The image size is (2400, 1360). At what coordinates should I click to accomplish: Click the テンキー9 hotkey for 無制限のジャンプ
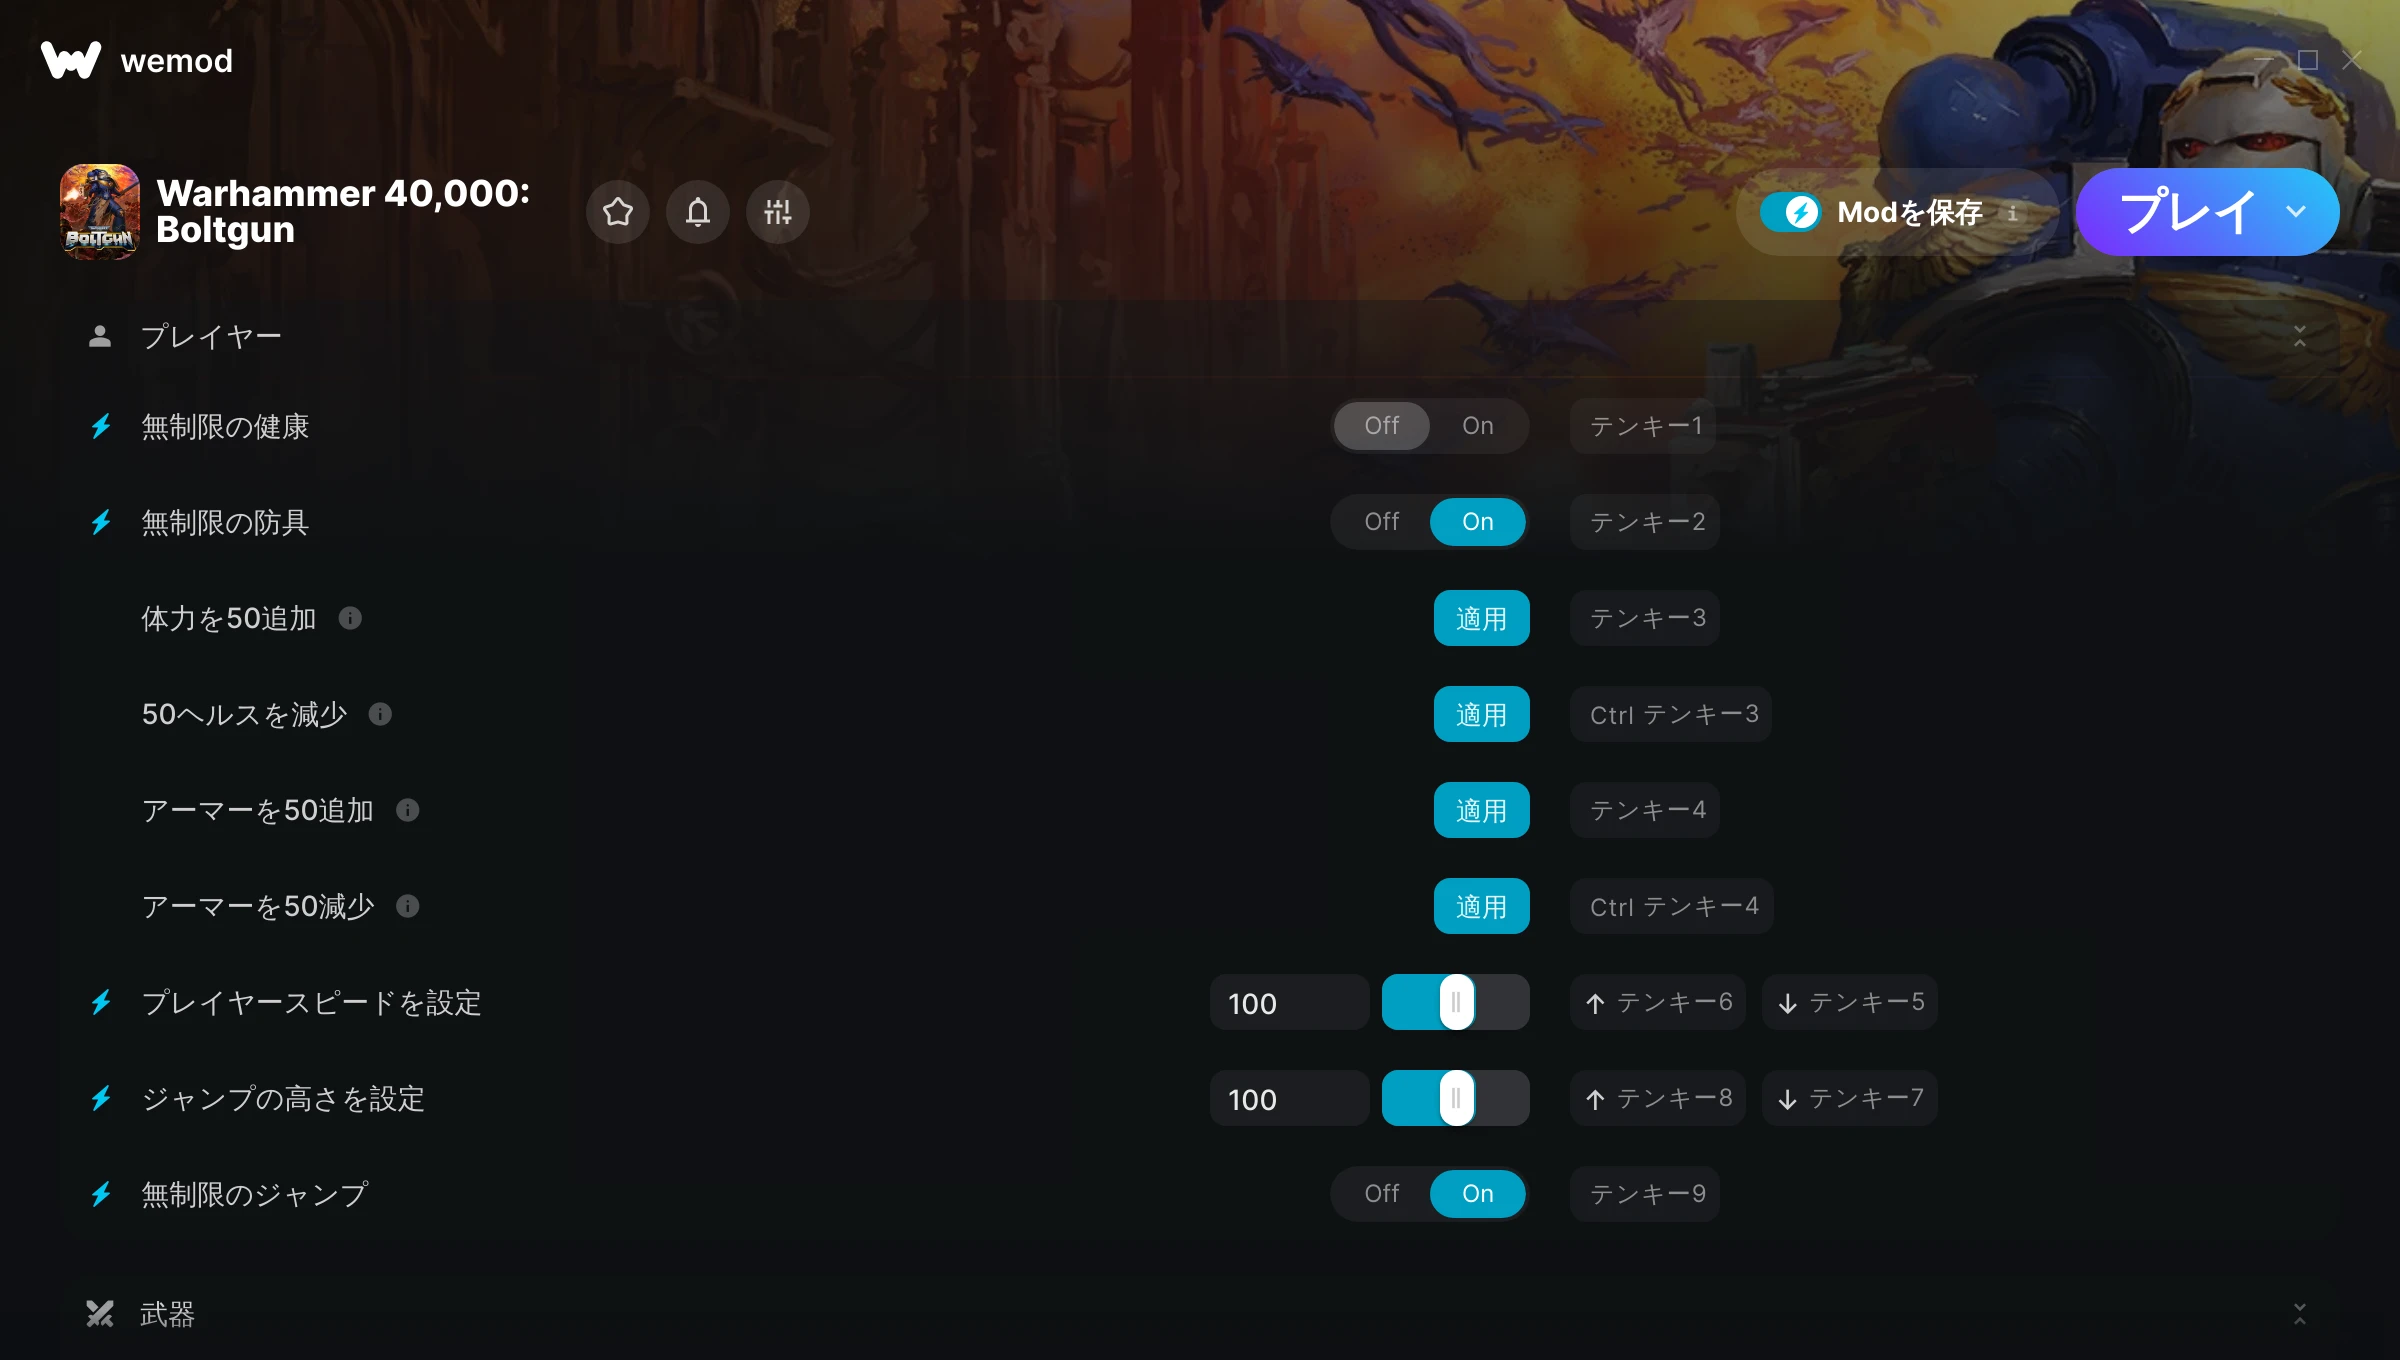pos(1645,1194)
